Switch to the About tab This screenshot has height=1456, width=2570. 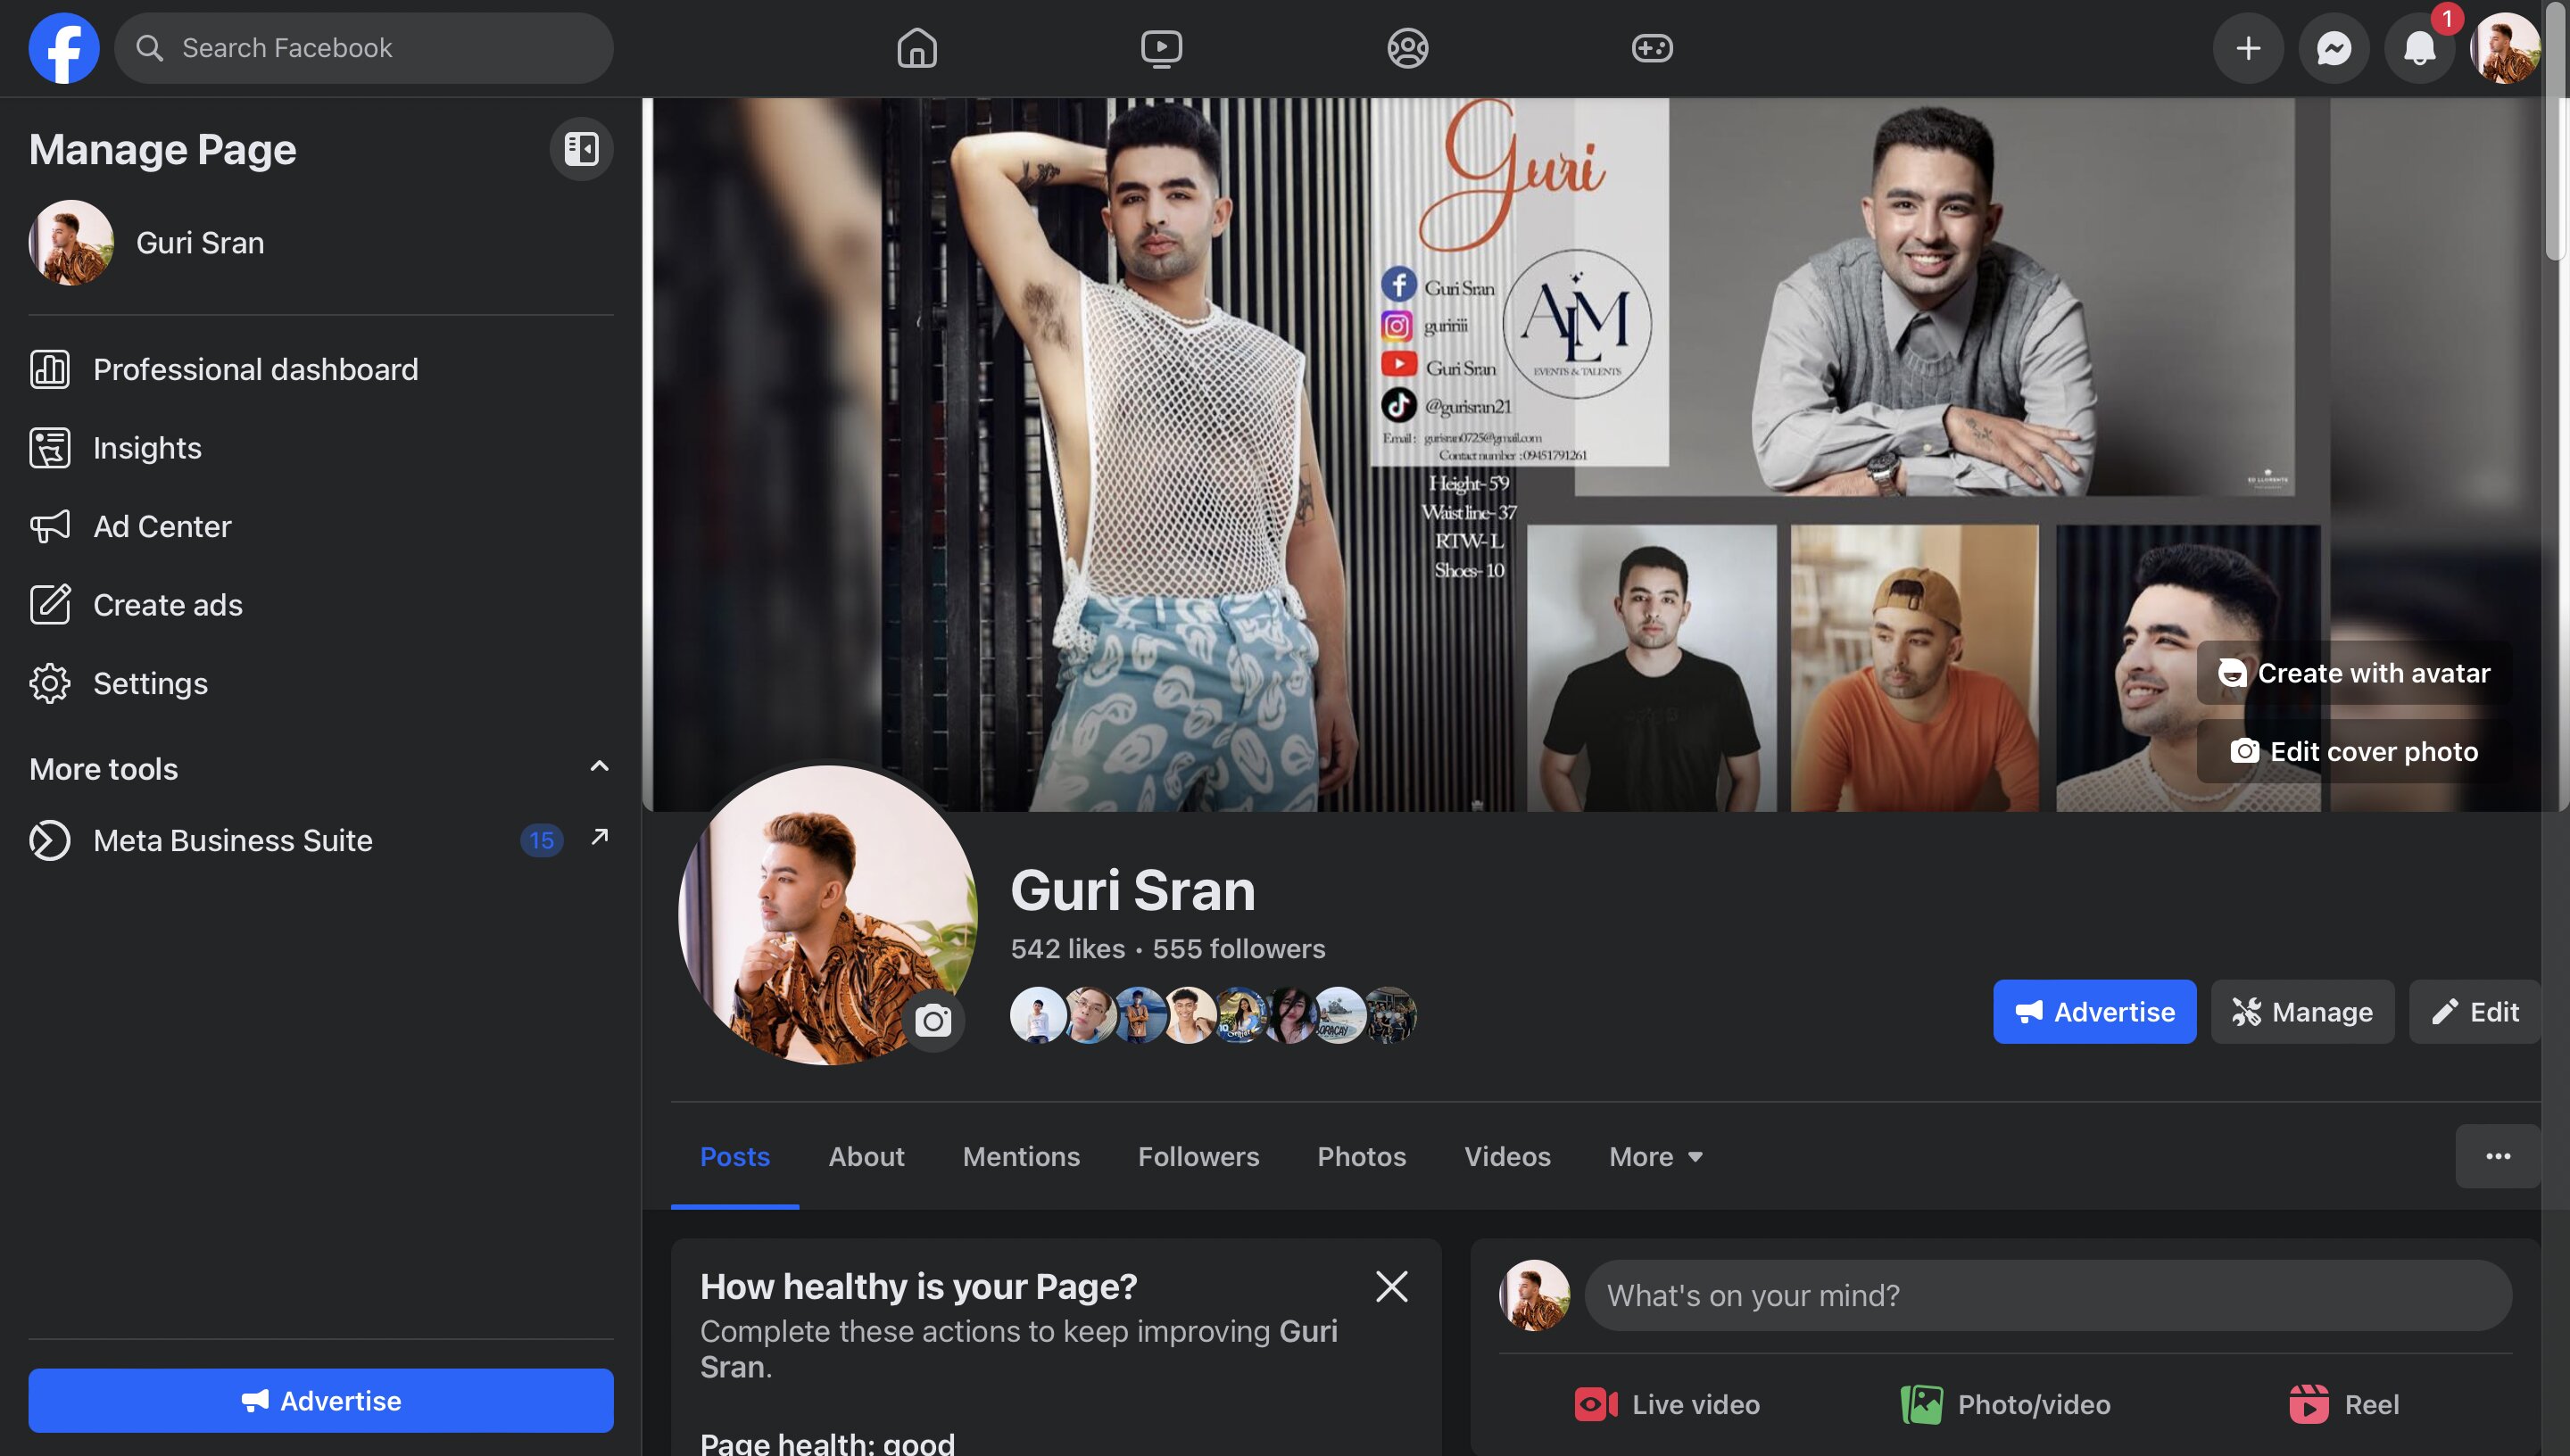click(x=866, y=1156)
